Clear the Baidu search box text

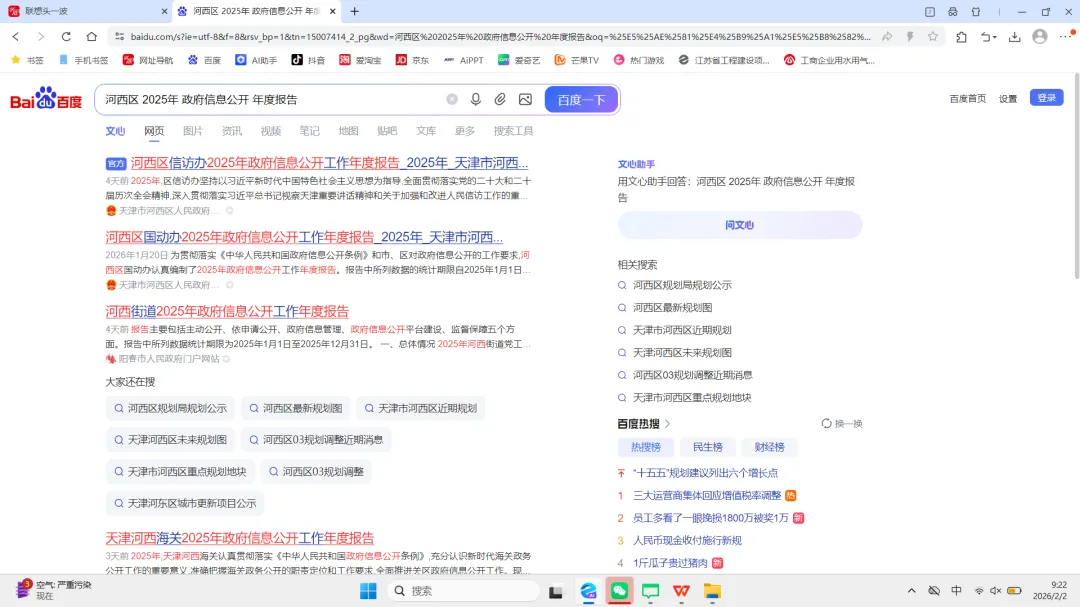coord(452,99)
